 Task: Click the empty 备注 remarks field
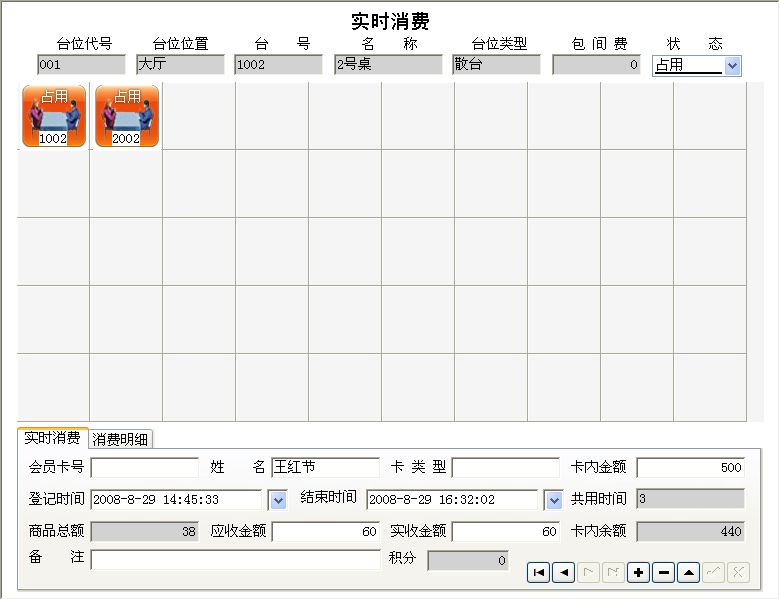[235, 560]
